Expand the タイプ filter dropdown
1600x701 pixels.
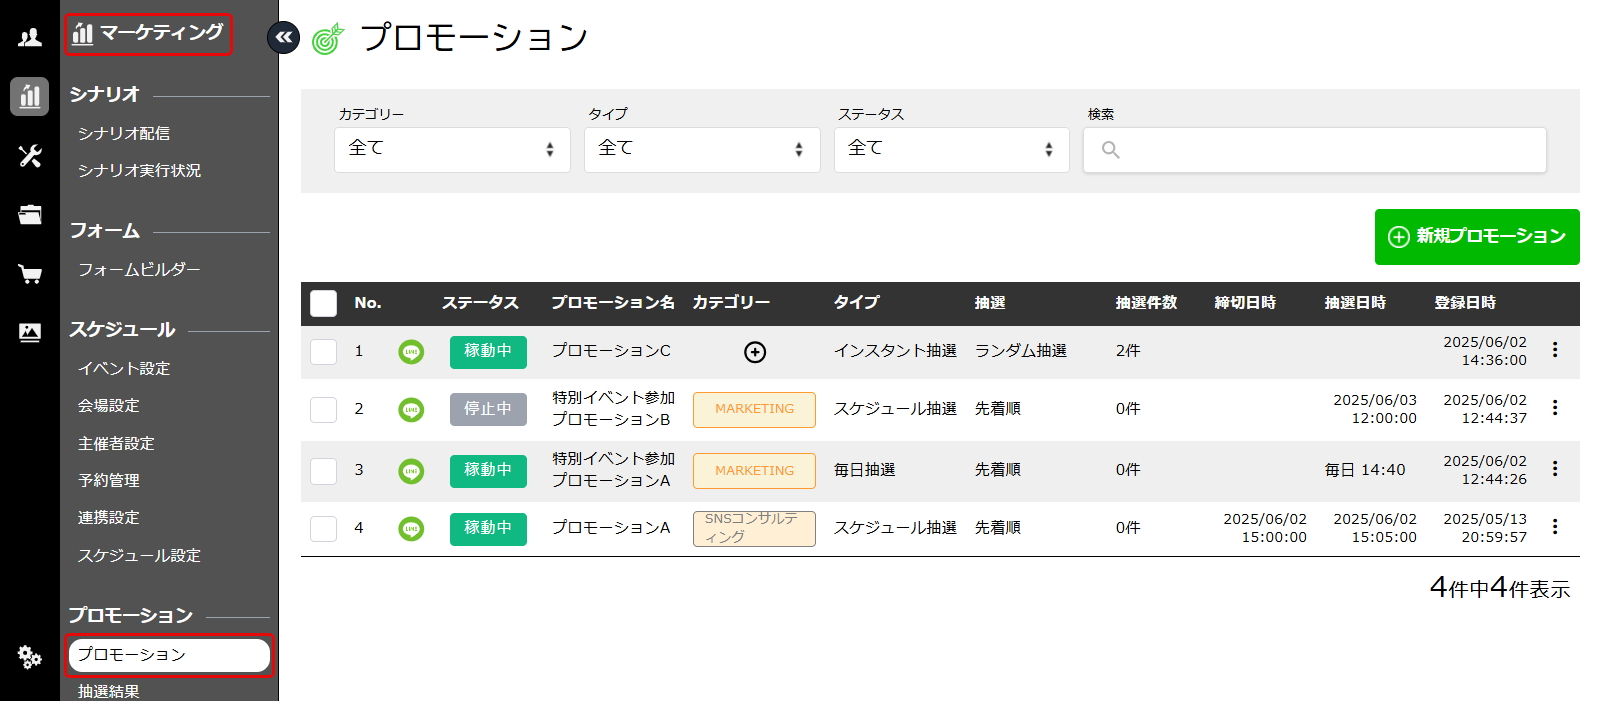pyautogui.click(x=702, y=149)
